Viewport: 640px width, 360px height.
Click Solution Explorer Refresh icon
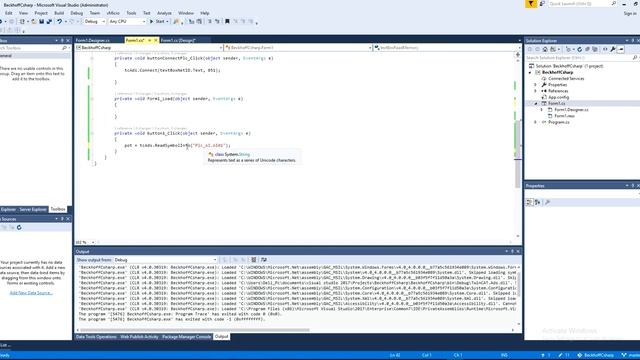point(579,49)
